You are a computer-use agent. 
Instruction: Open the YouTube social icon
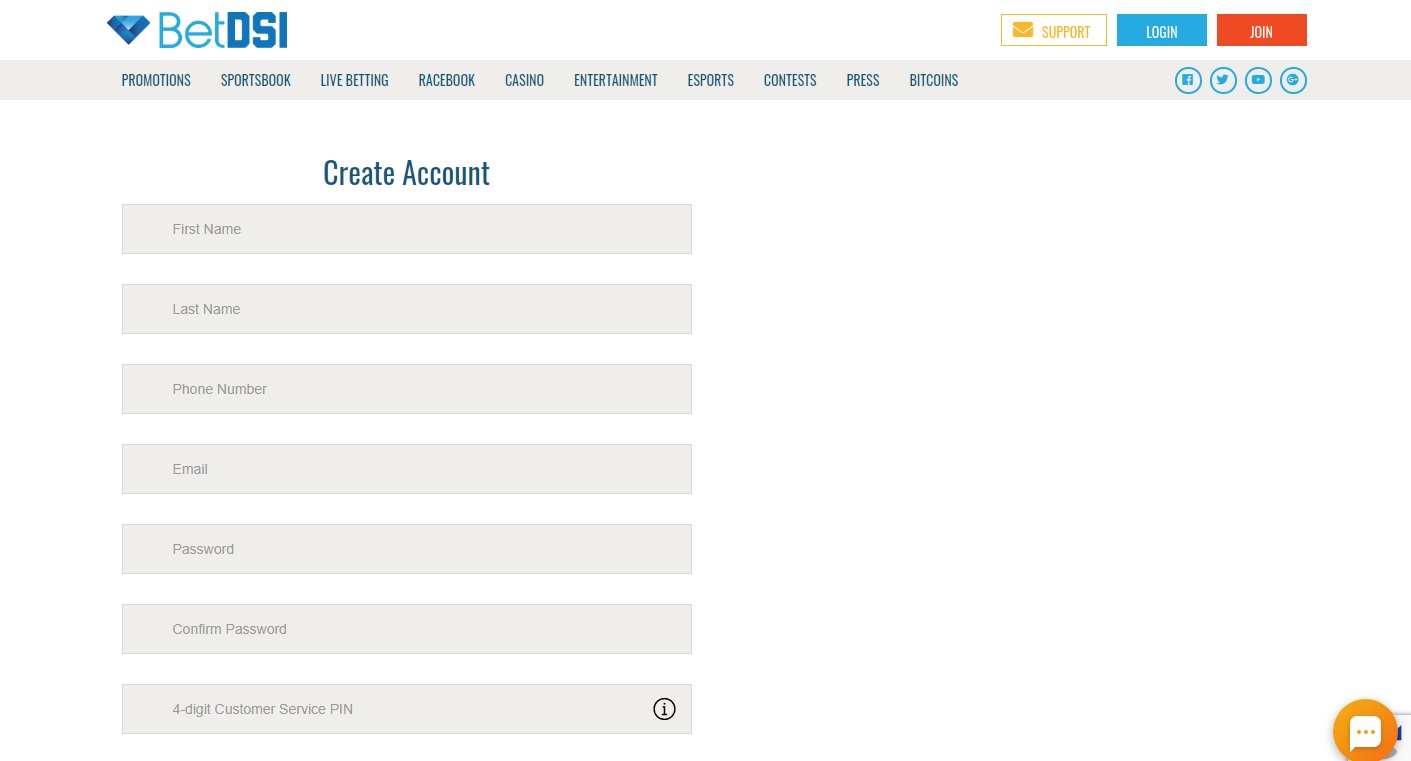point(1258,80)
